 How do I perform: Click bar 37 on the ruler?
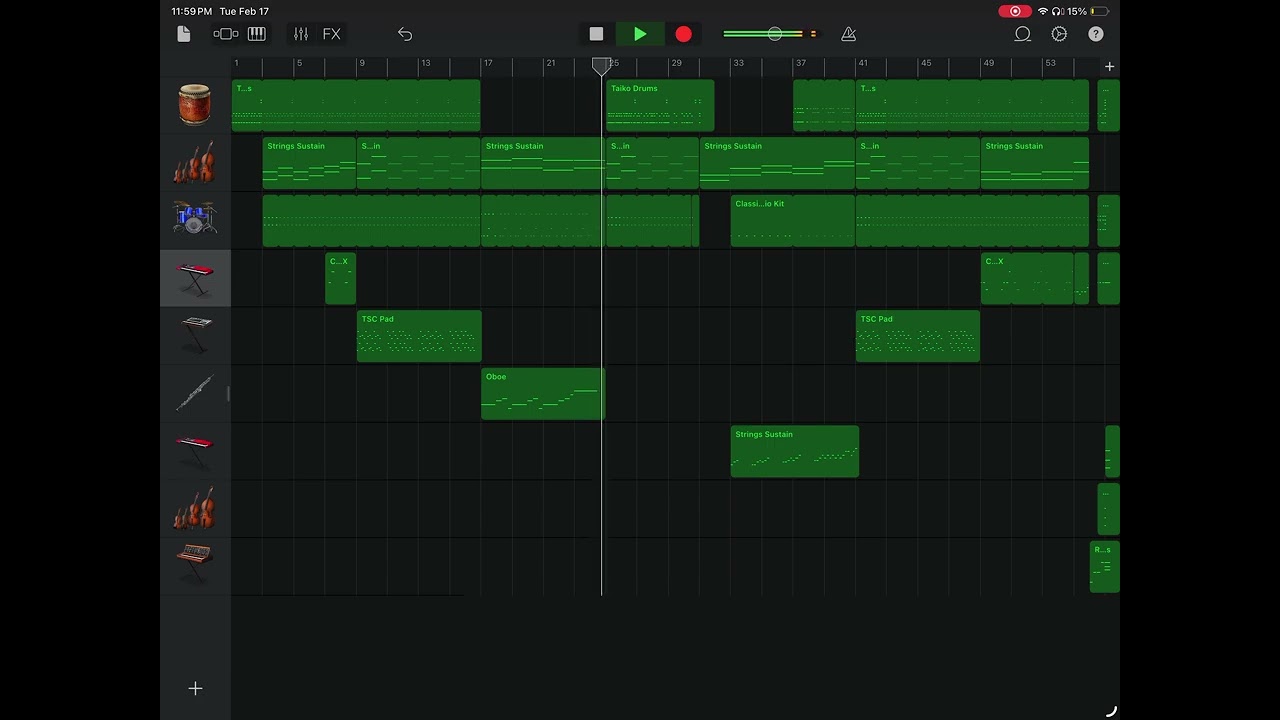pos(800,63)
